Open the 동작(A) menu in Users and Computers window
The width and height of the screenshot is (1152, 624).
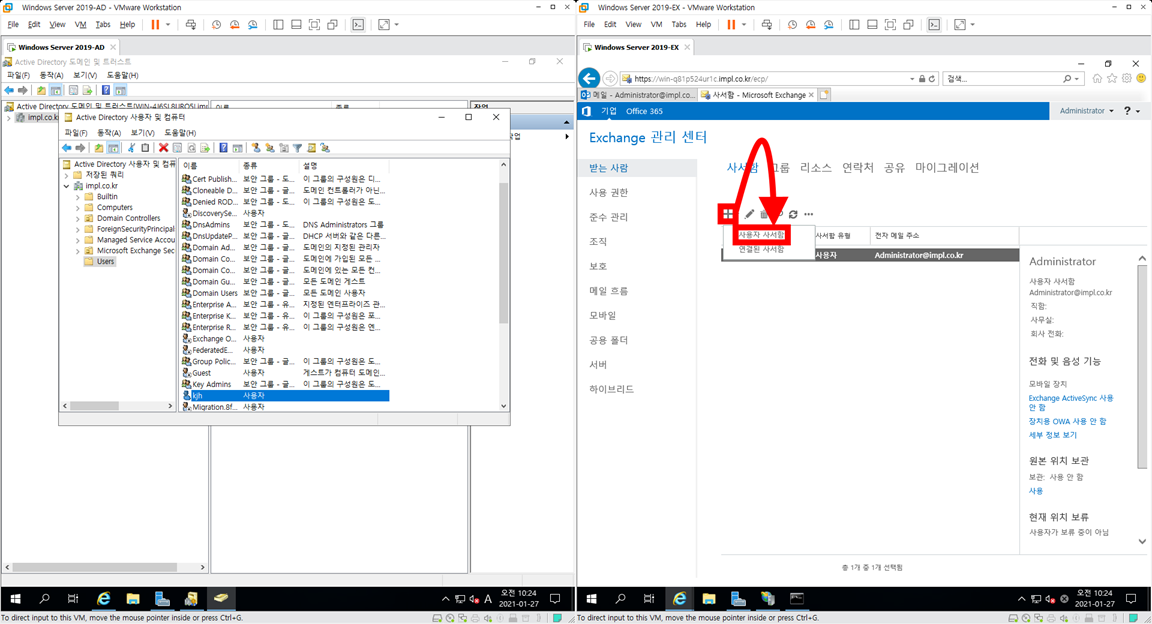tap(109, 133)
